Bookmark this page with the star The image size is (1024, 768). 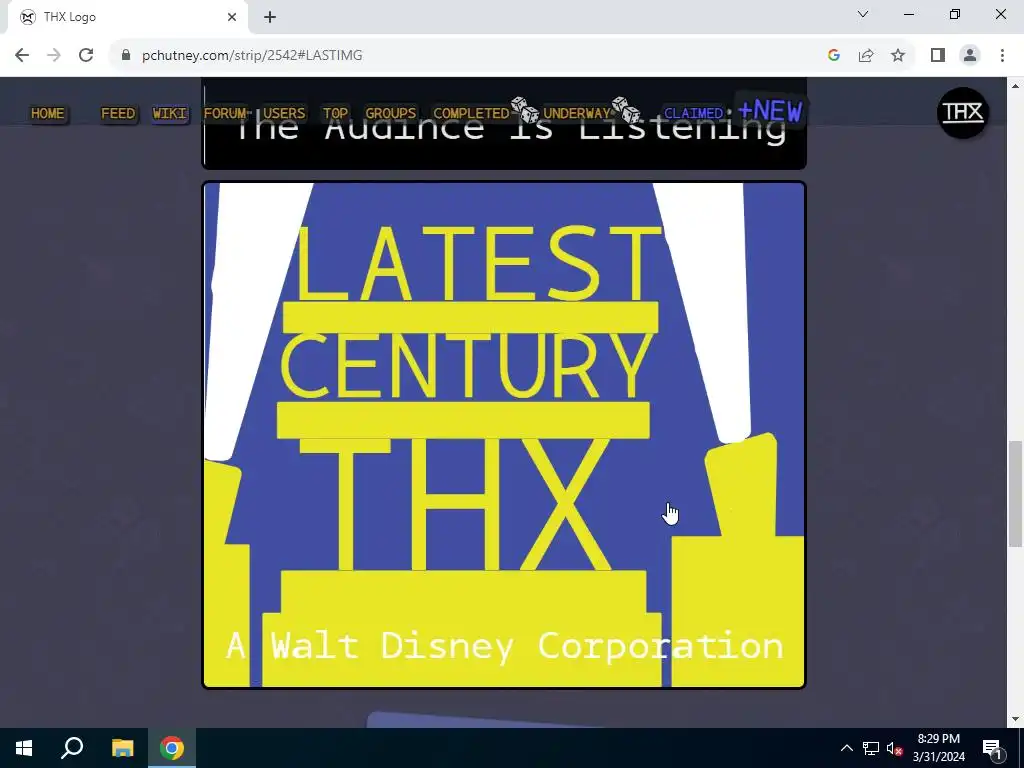[898, 56]
